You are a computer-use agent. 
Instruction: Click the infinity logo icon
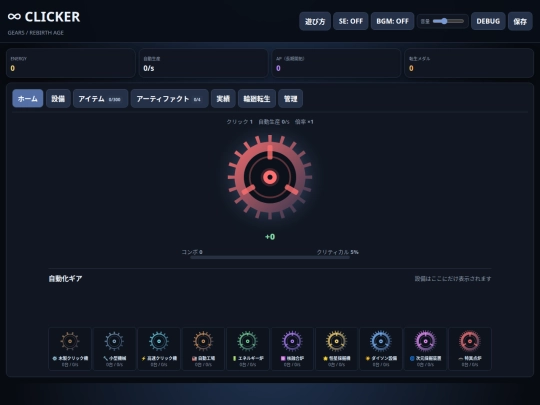(14, 17)
